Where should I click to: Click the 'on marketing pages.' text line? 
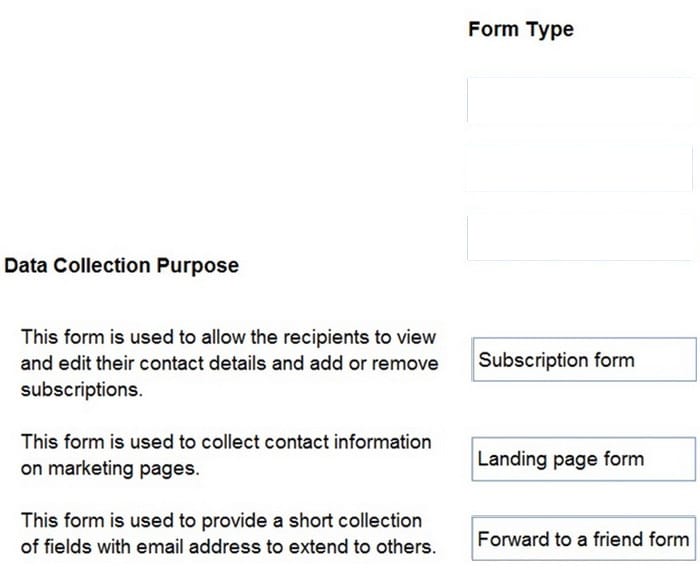coord(110,468)
